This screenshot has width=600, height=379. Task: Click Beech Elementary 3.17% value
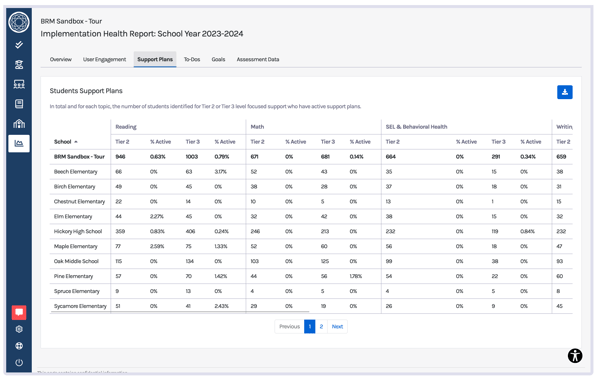[x=220, y=172]
